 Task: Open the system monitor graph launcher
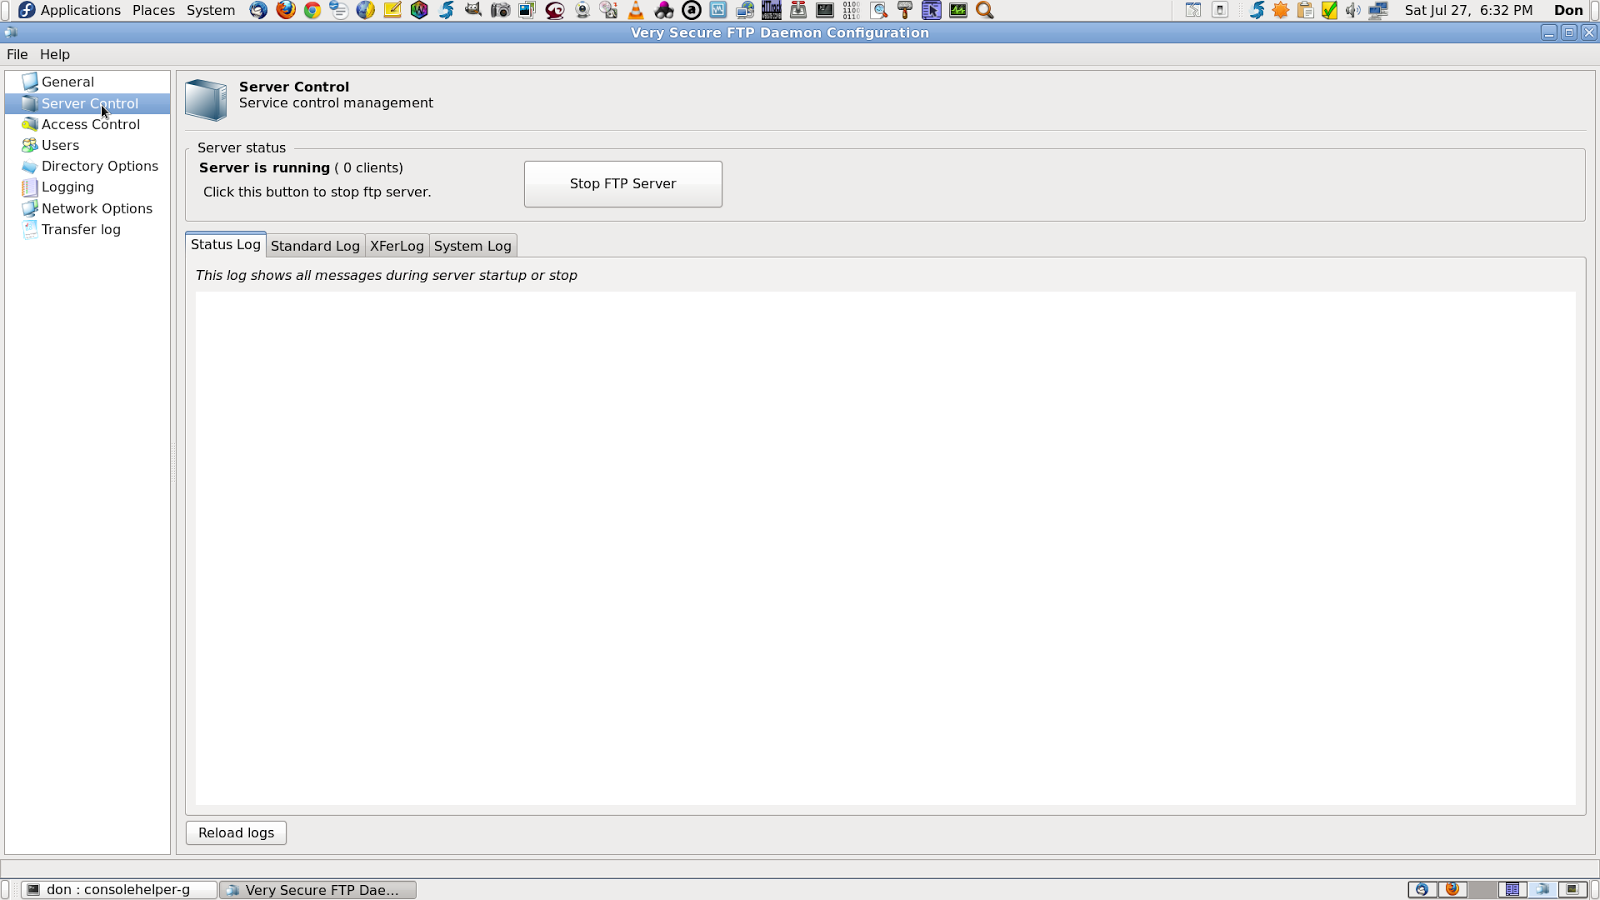click(x=958, y=10)
